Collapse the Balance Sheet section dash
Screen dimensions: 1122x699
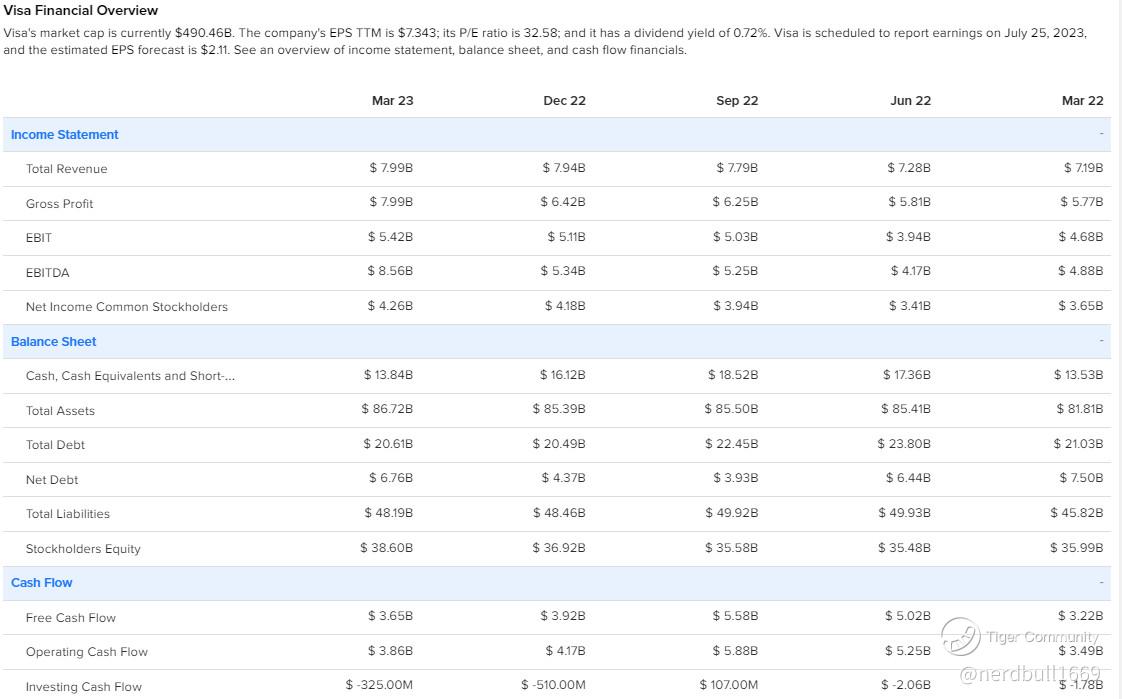(x=1101, y=341)
